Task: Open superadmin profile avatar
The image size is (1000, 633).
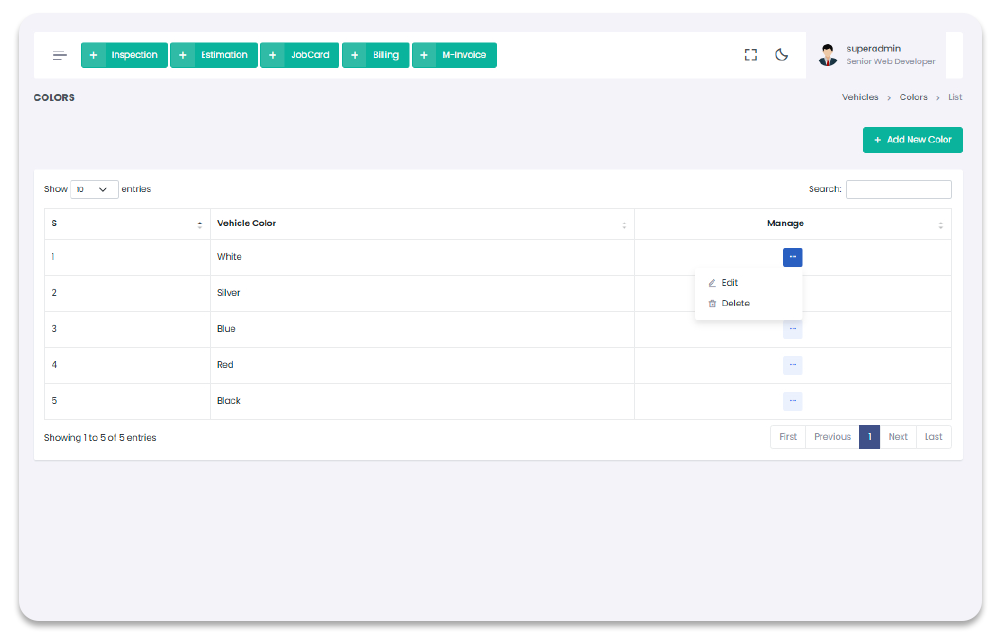Action: point(828,55)
